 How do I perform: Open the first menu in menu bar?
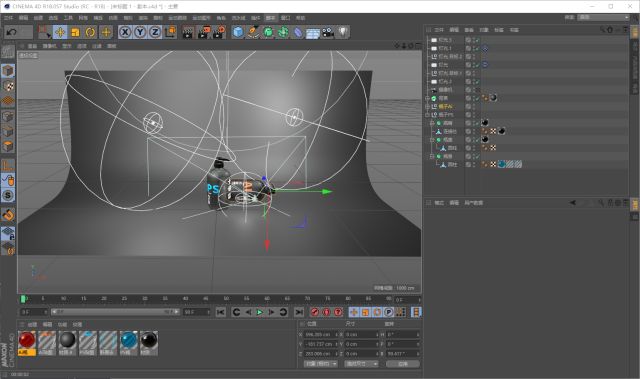coord(9,18)
